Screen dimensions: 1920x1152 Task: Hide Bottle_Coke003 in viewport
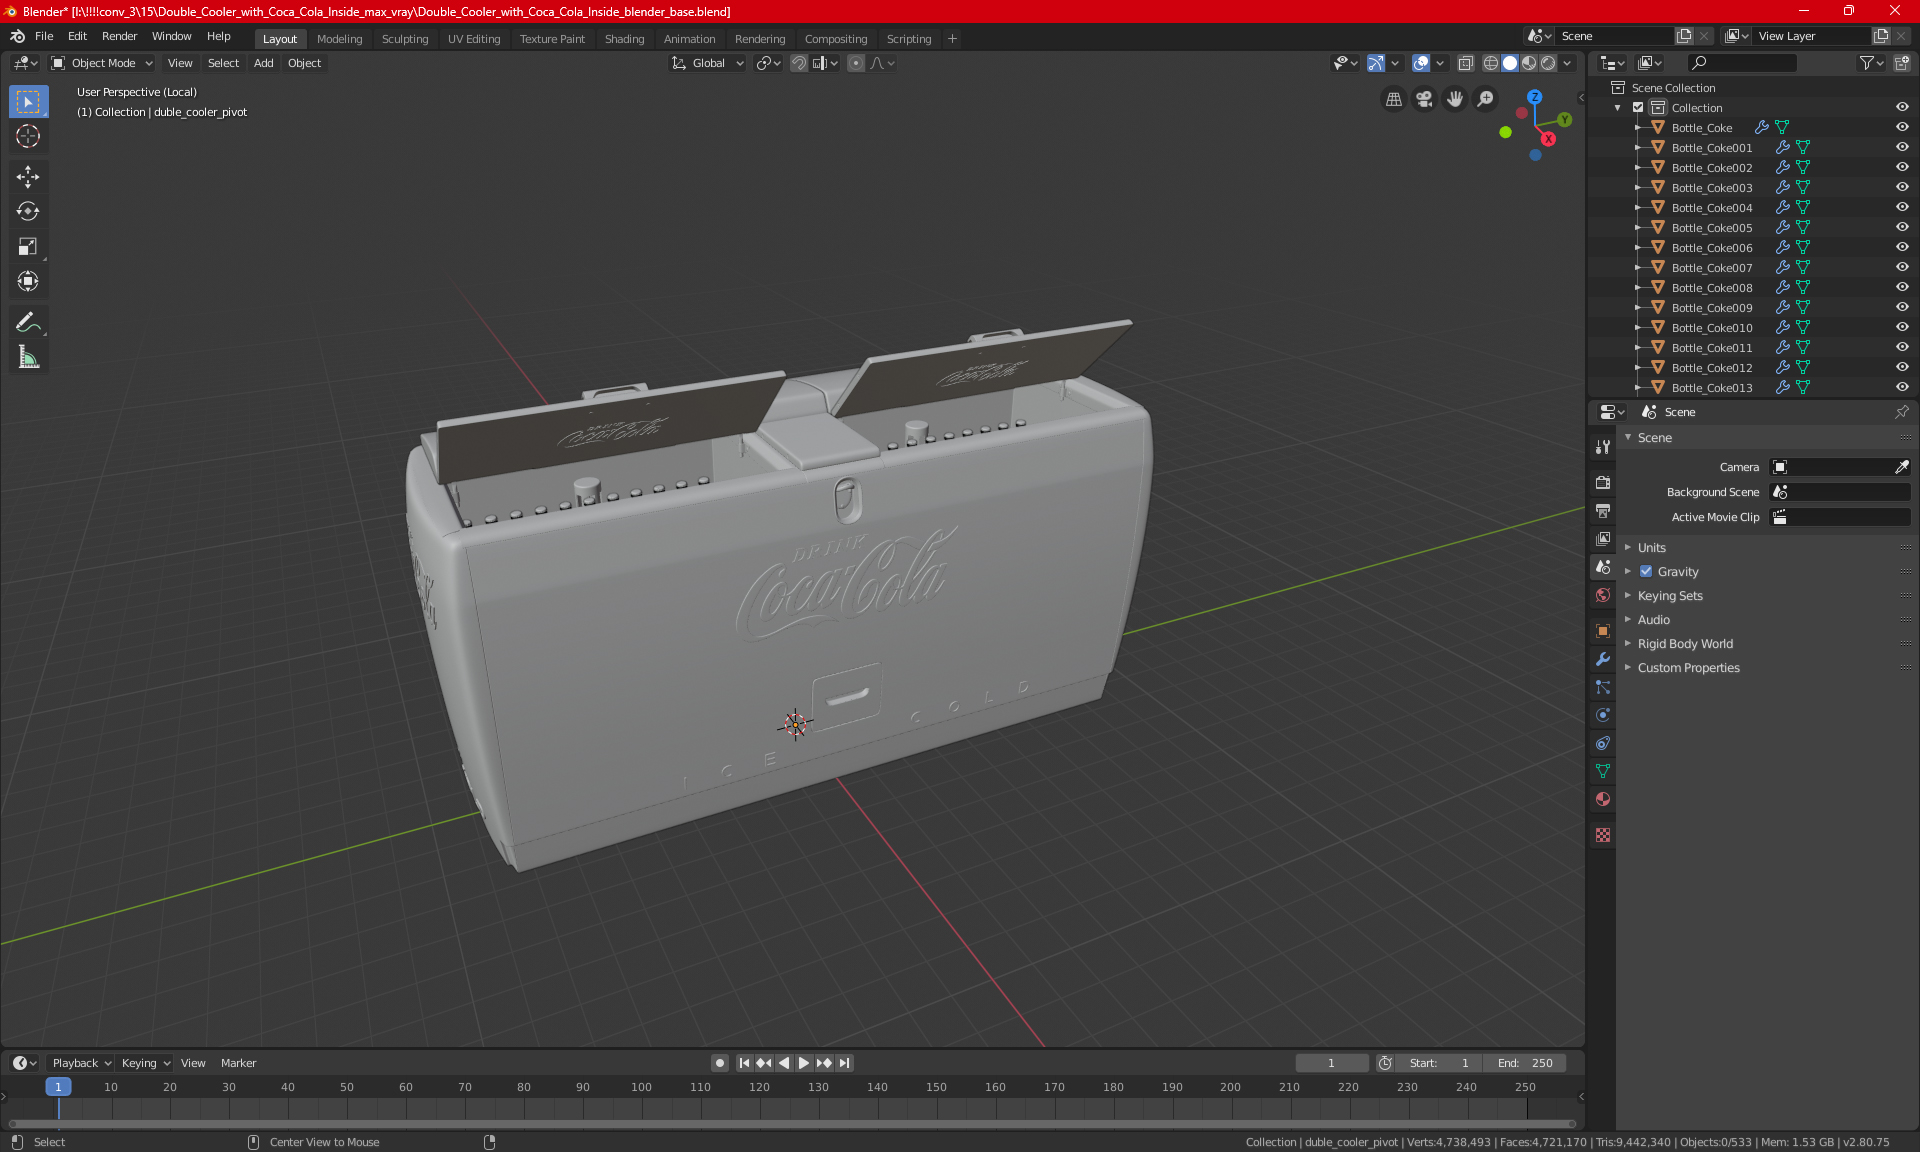[1902, 187]
